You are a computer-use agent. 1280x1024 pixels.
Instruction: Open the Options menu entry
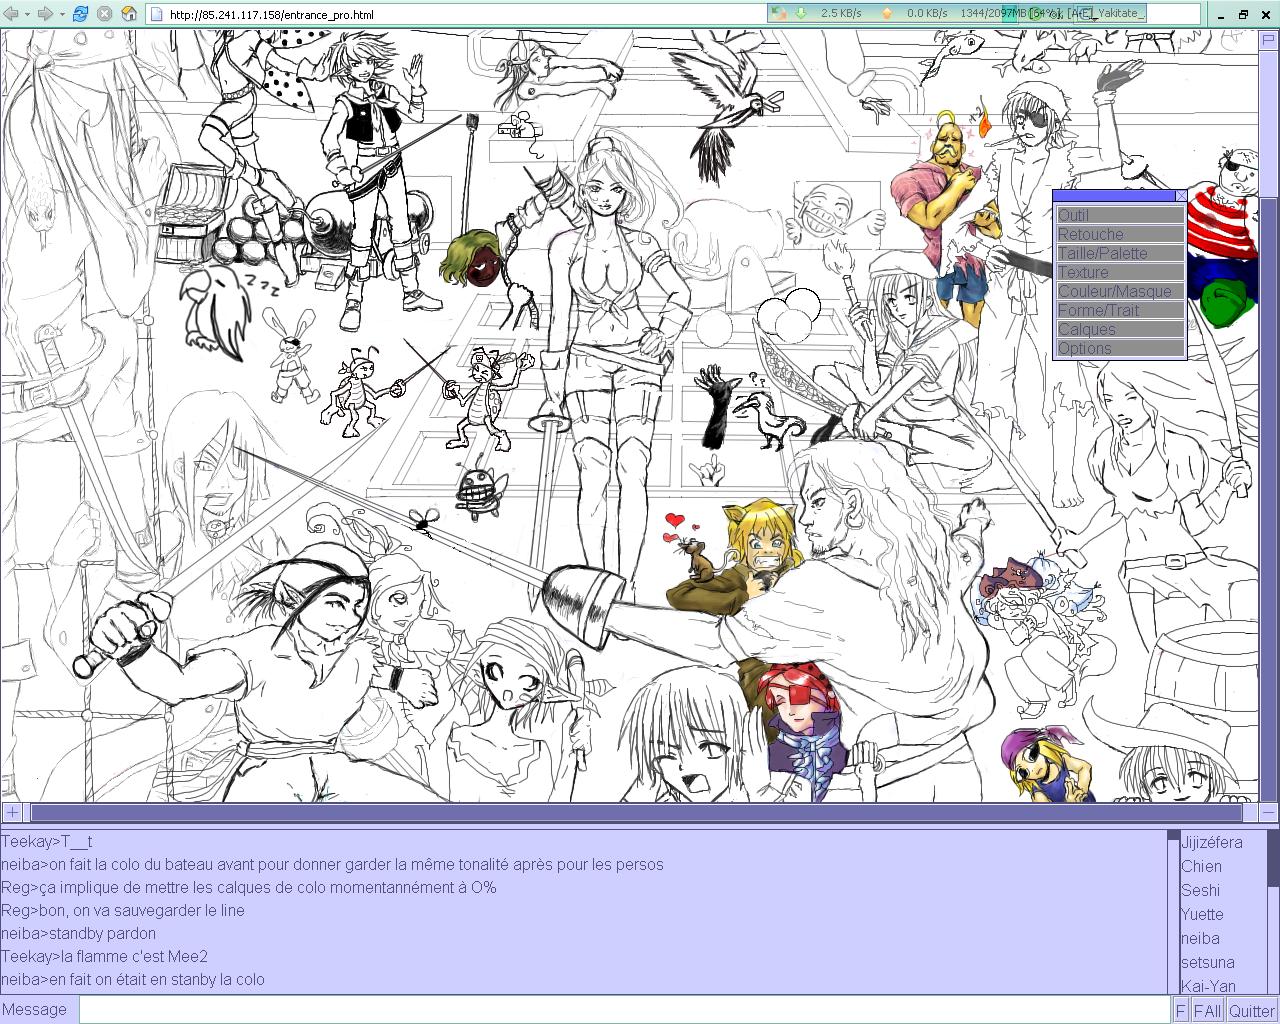coord(1120,348)
